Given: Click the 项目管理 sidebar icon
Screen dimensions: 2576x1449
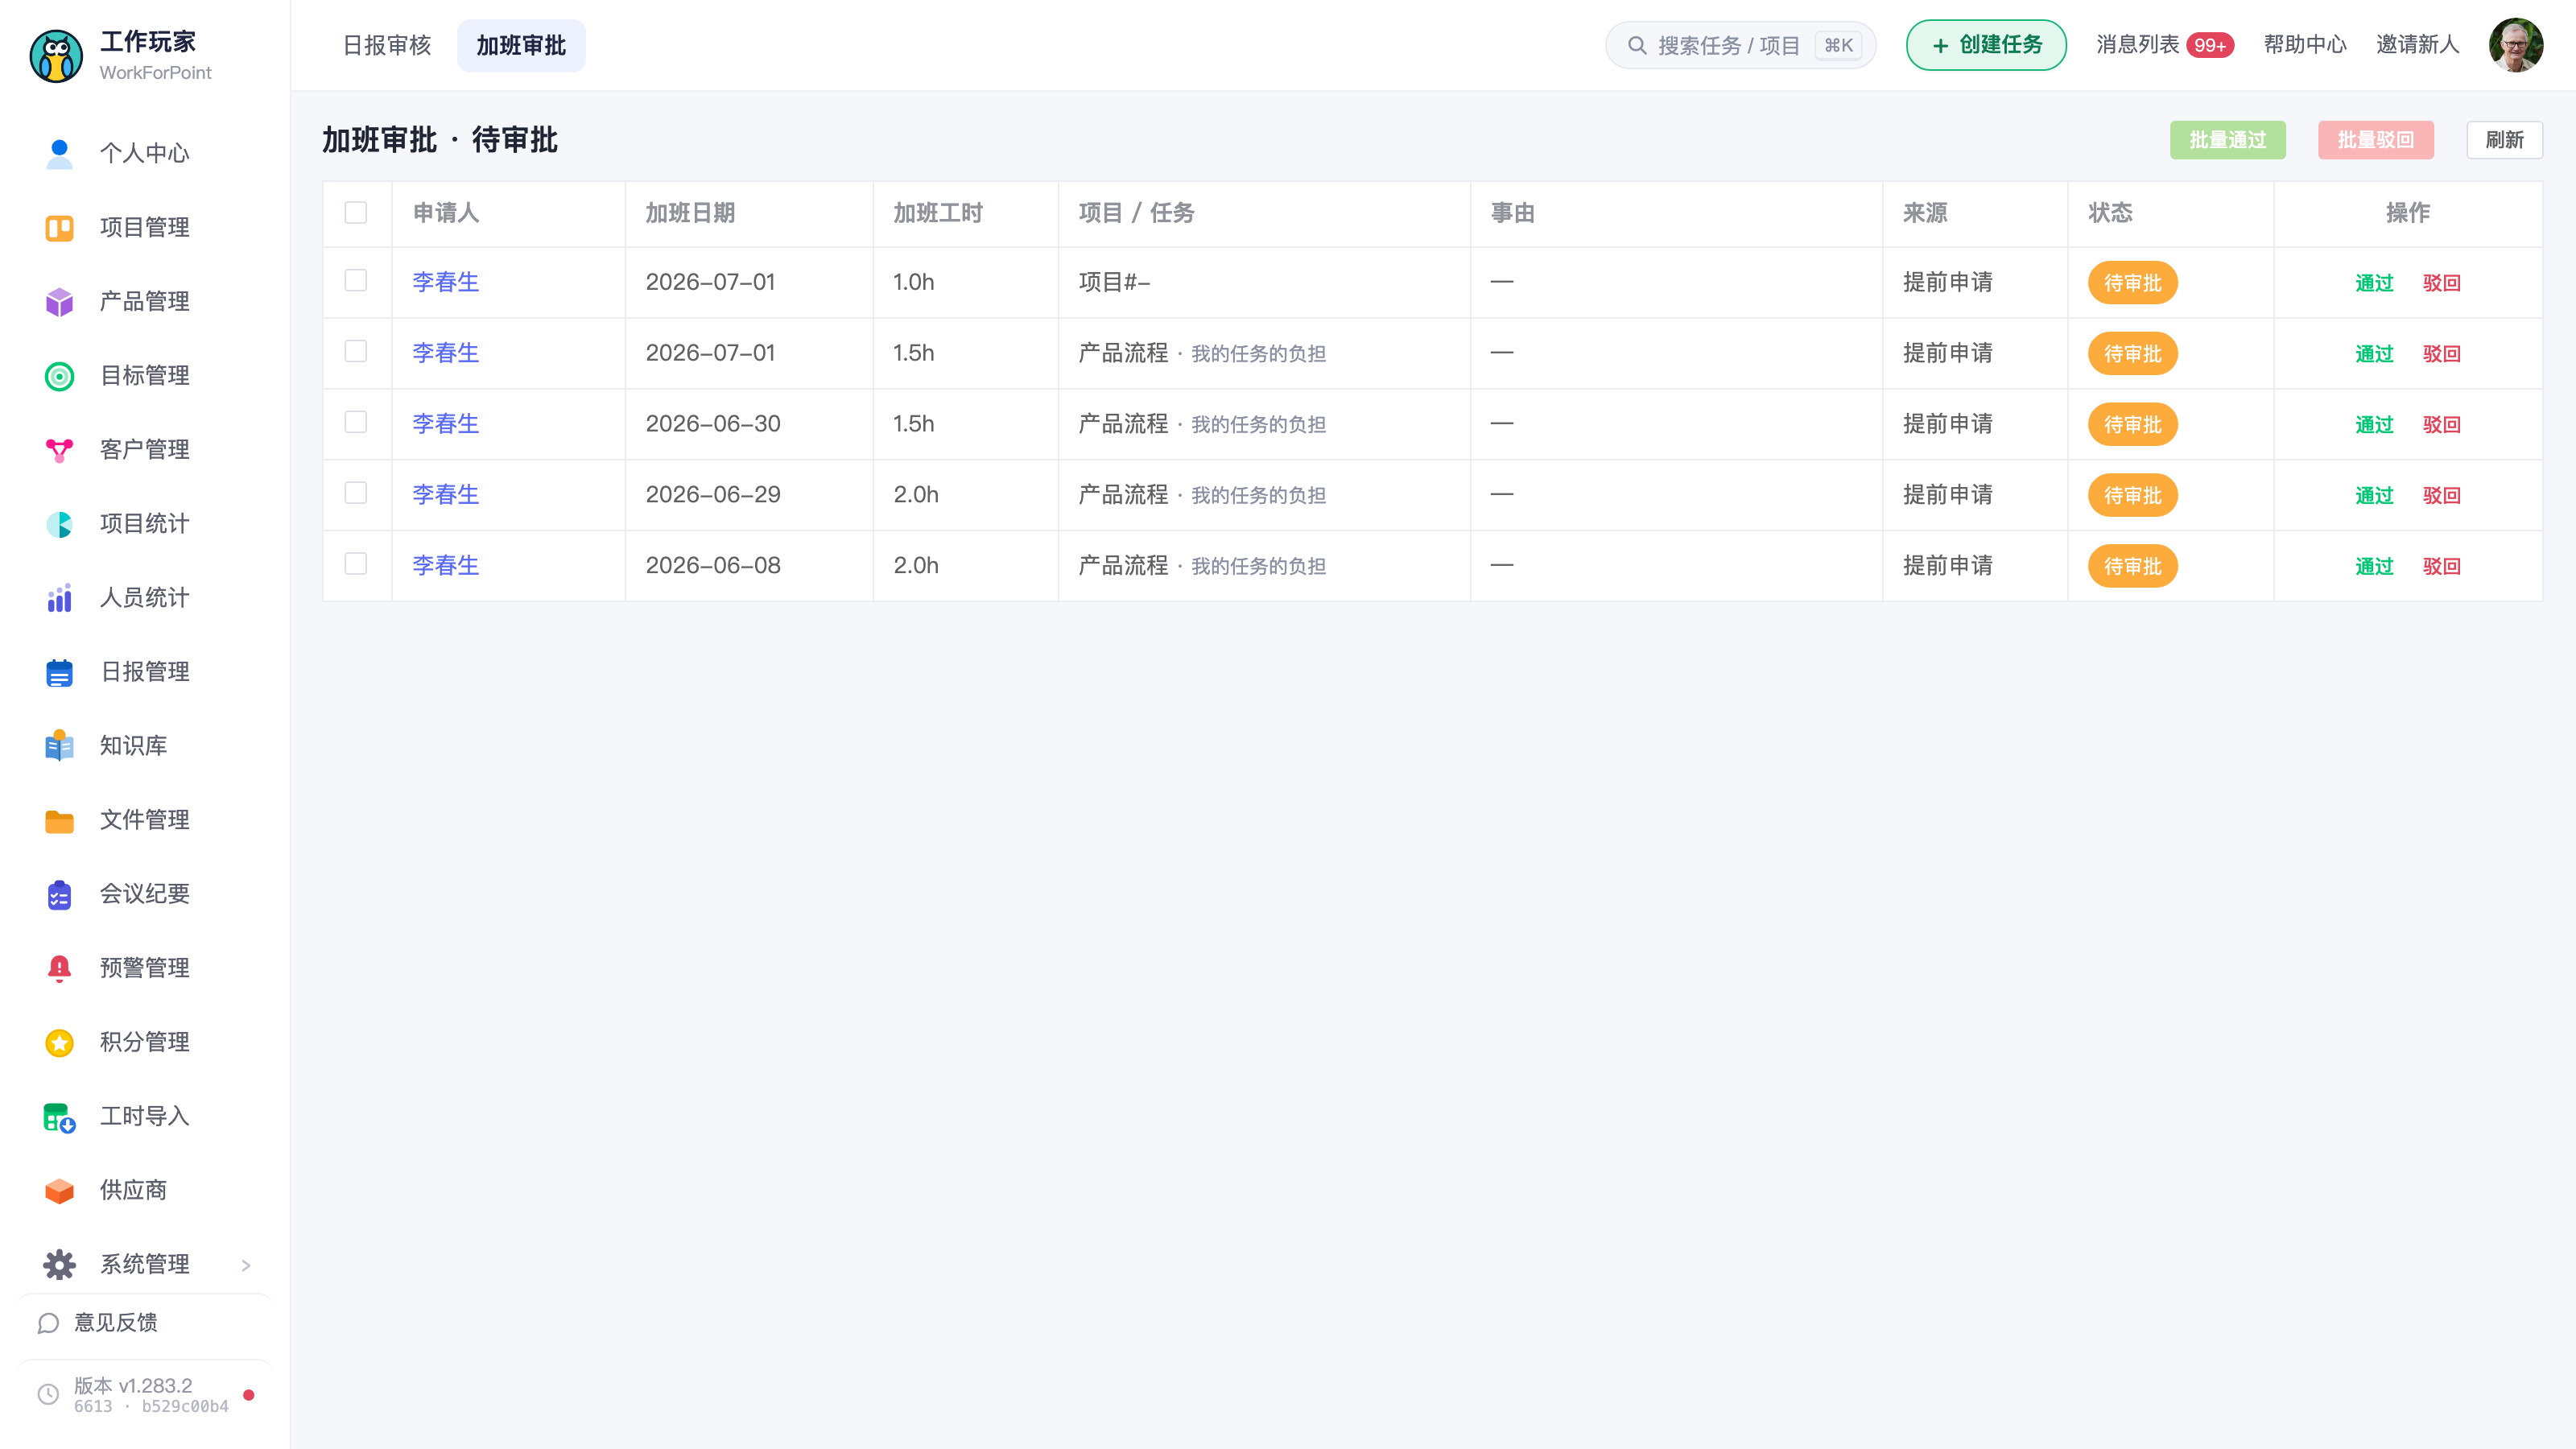Looking at the screenshot, I should [59, 228].
